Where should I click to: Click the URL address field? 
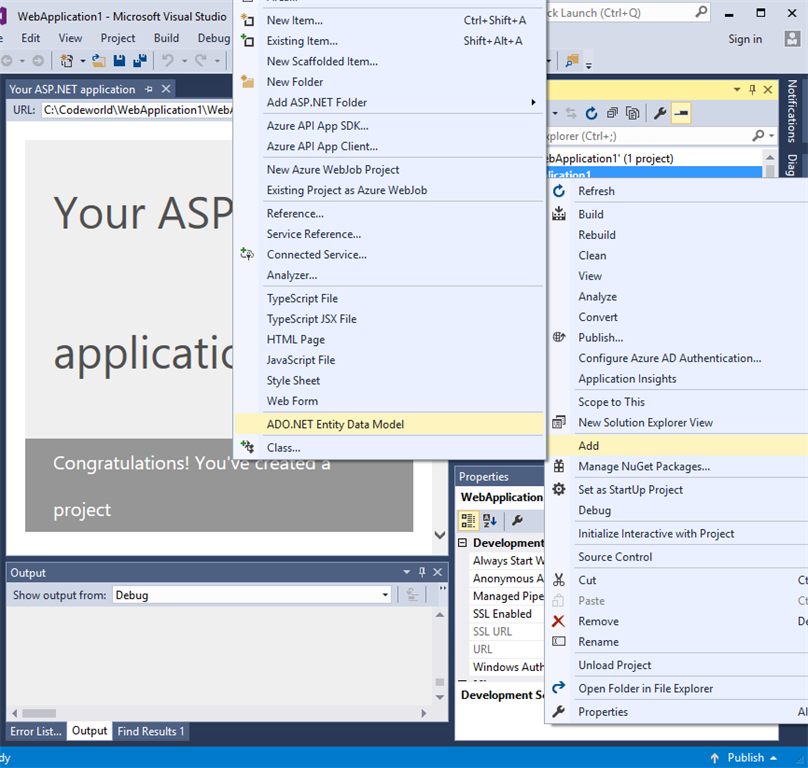[x=137, y=110]
